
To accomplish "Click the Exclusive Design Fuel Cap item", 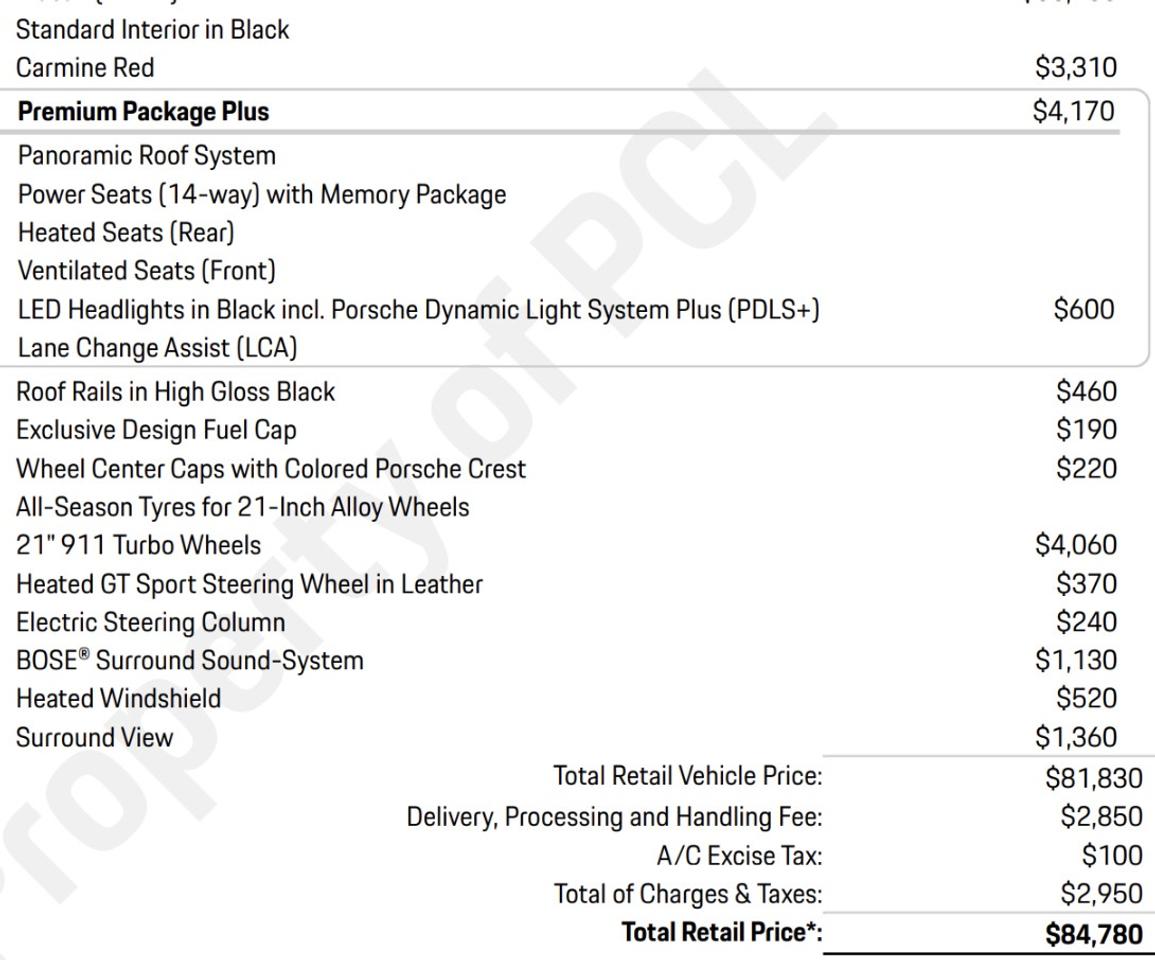I will [156, 430].
